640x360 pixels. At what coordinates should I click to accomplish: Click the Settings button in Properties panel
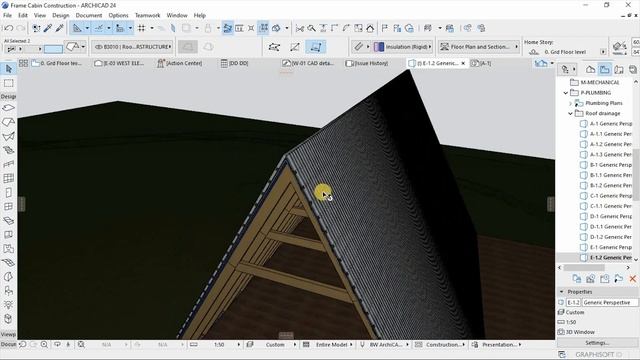(597, 343)
